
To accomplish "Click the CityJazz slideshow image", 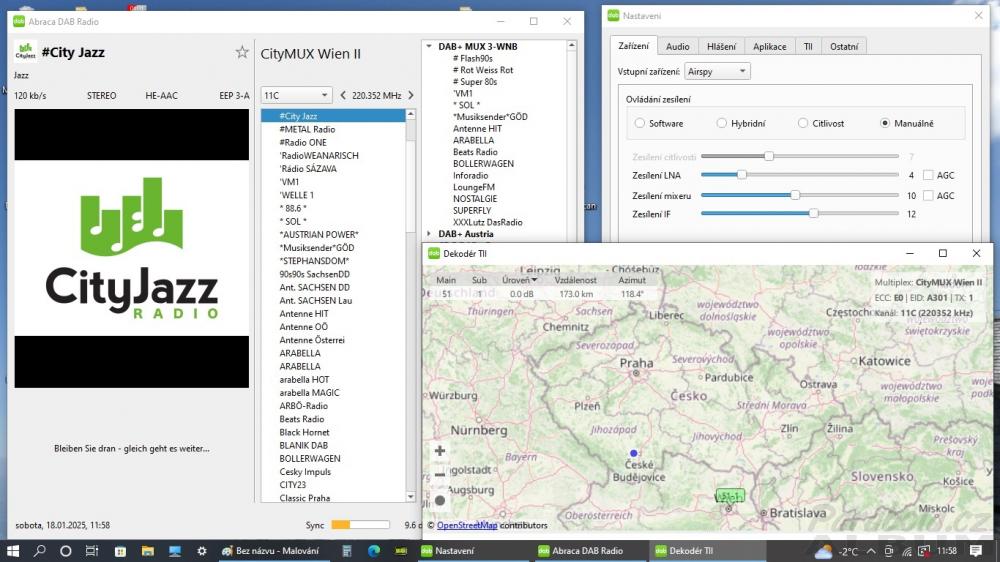I will tap(132, 248).
